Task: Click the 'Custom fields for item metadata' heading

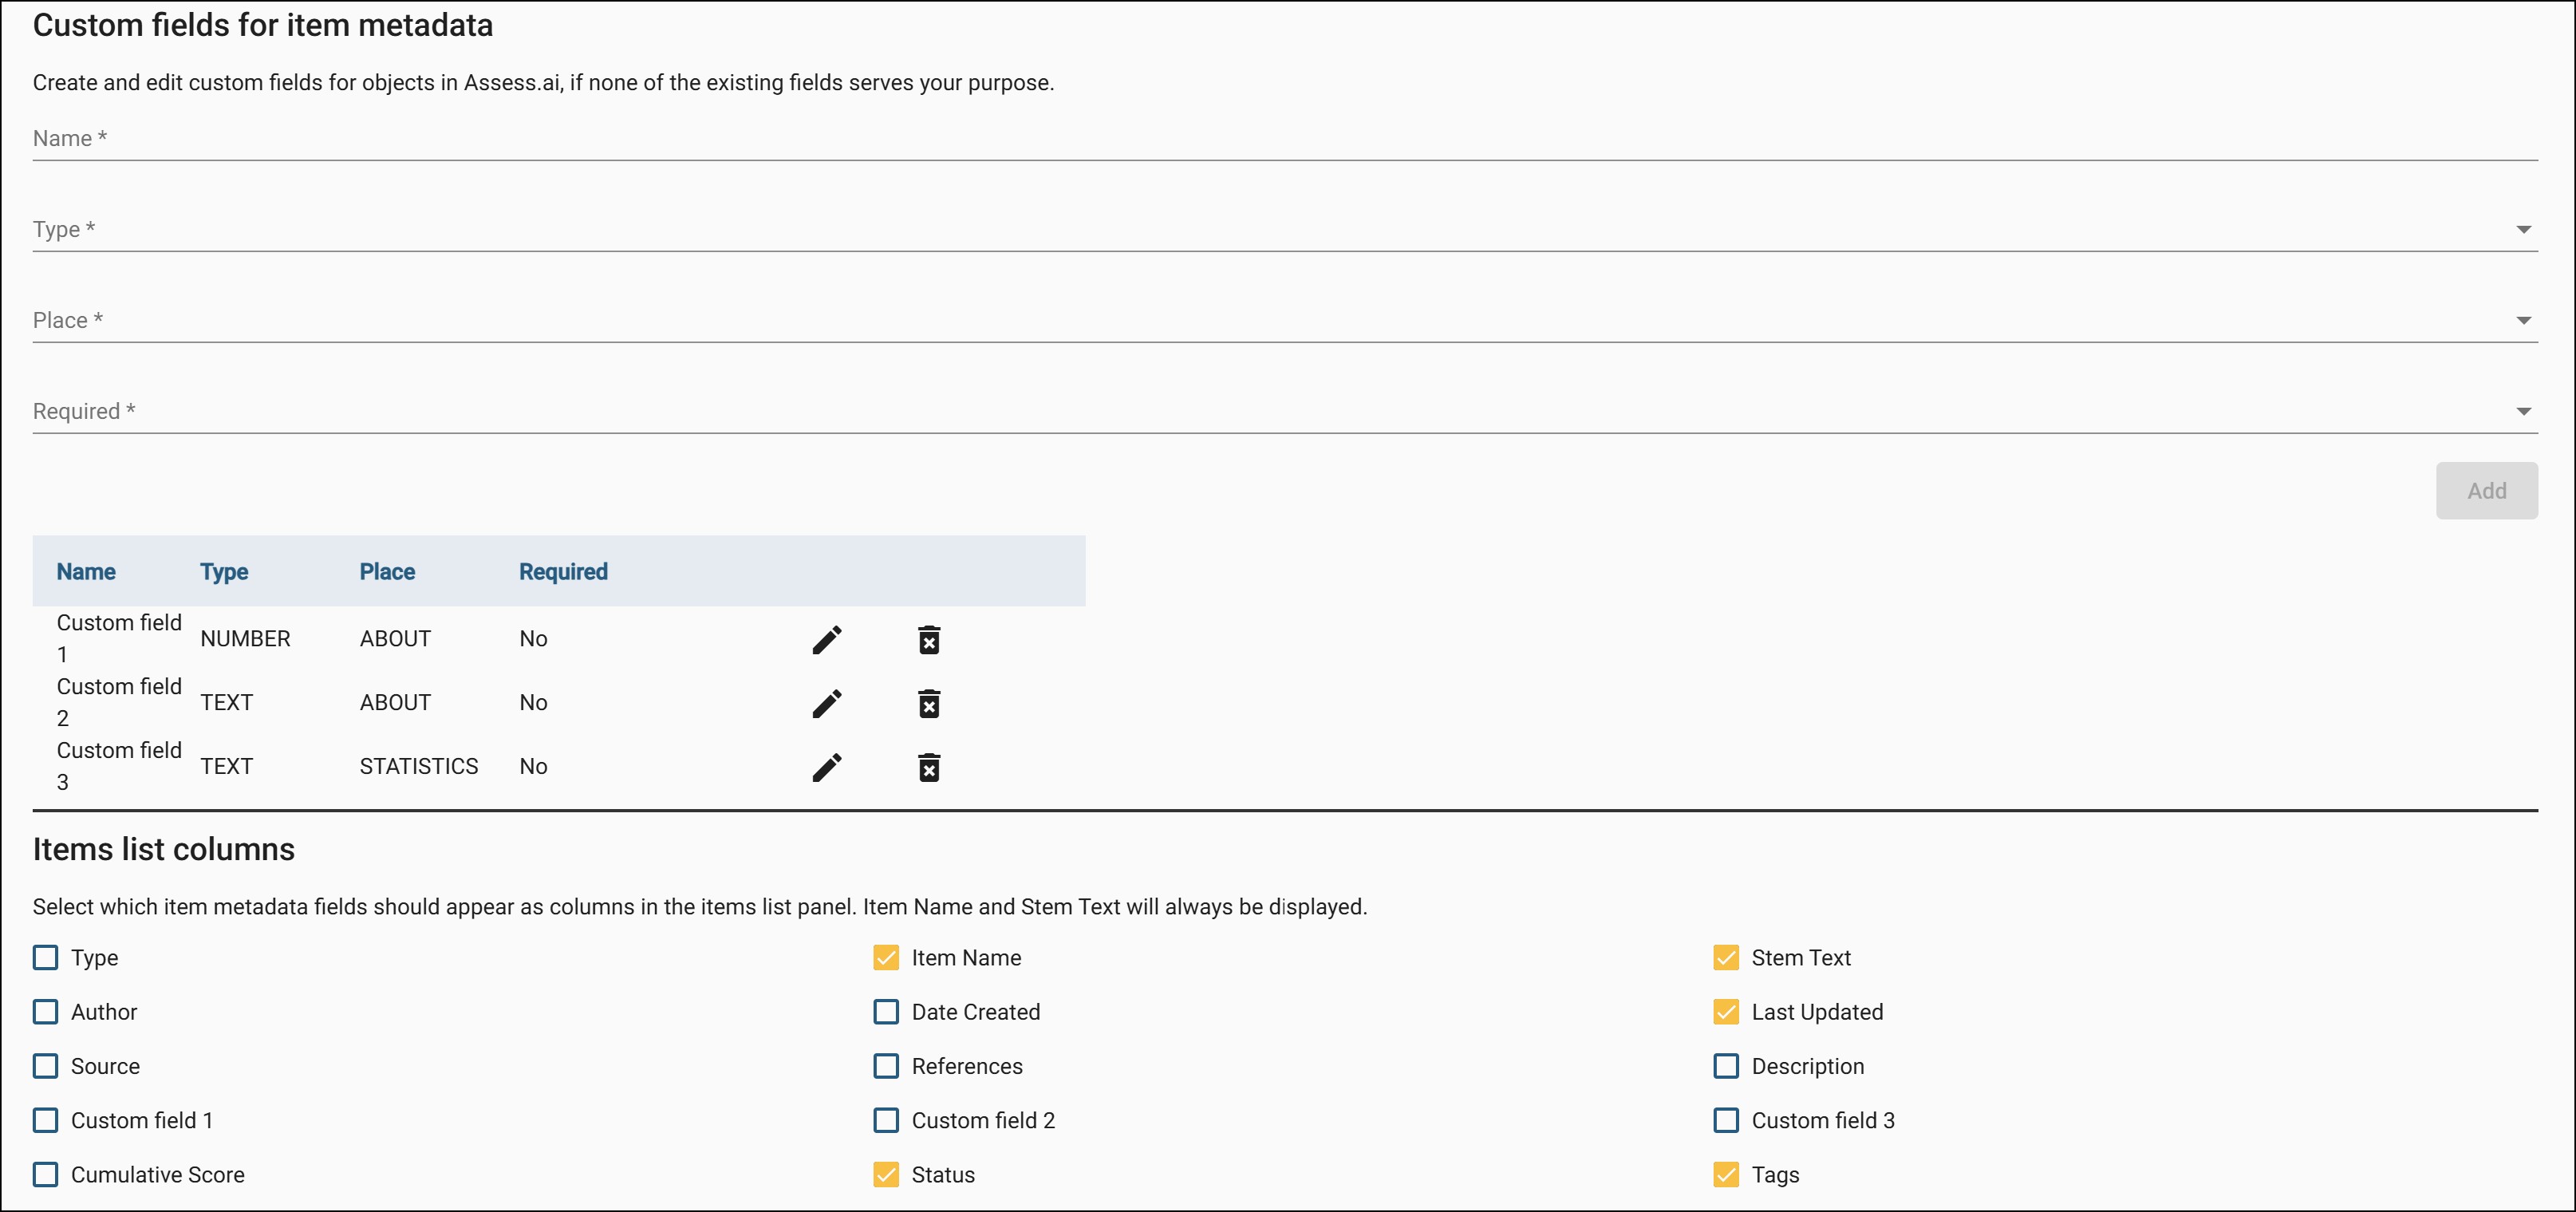Action: (x=263, y=25)
